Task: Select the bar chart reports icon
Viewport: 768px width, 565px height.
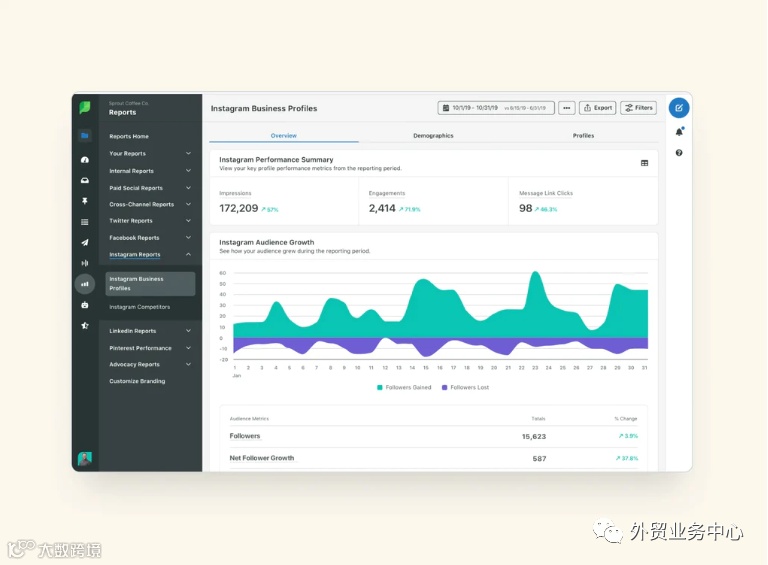Action: click(x=85, y=284)
